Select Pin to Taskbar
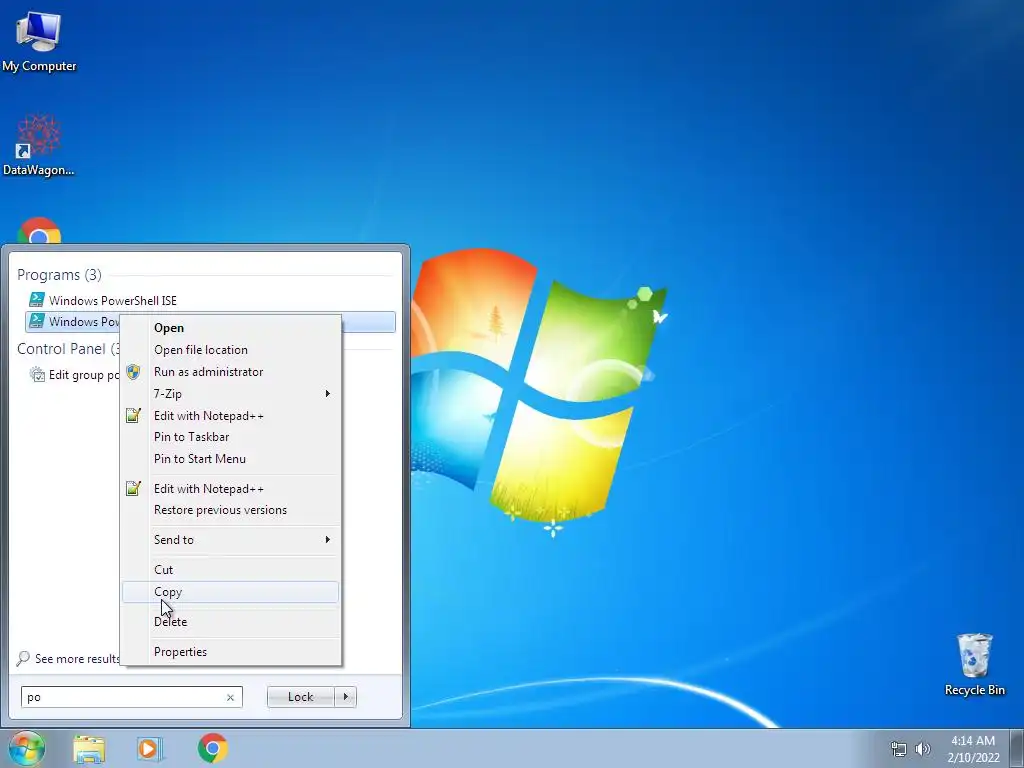 tap(231, 437)
